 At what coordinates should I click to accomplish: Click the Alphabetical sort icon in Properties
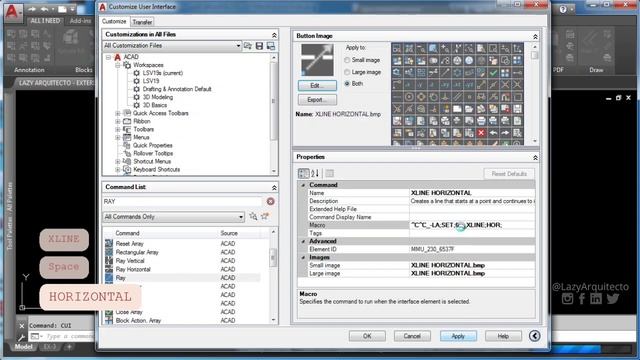coord(315,173)
